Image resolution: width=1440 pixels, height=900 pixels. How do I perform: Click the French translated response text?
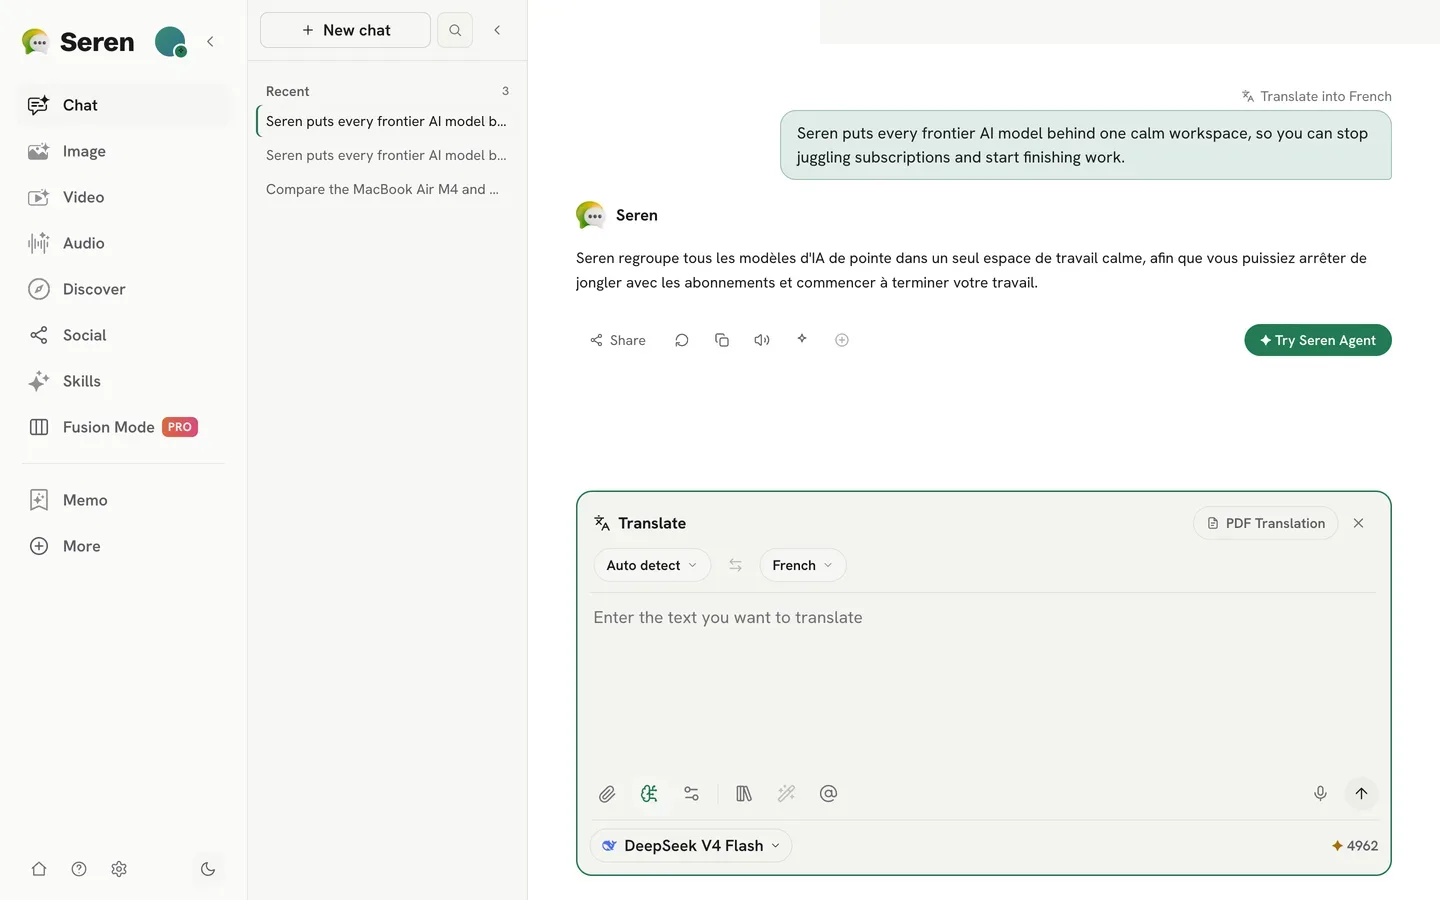pyautogui.click(x=971, y=270)
